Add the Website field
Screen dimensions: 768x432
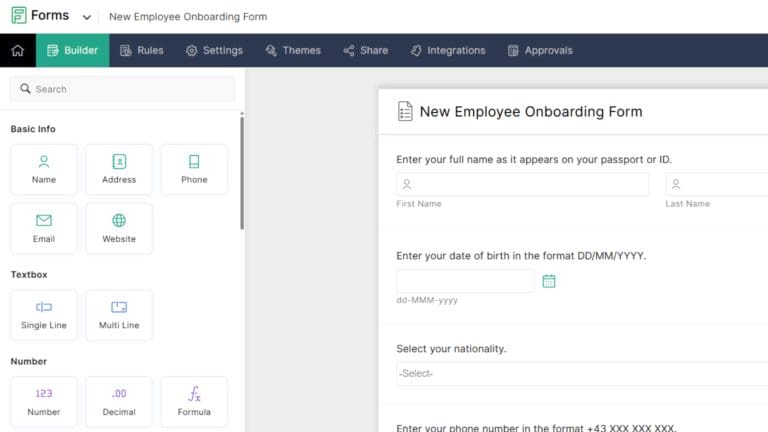[119, 229]
